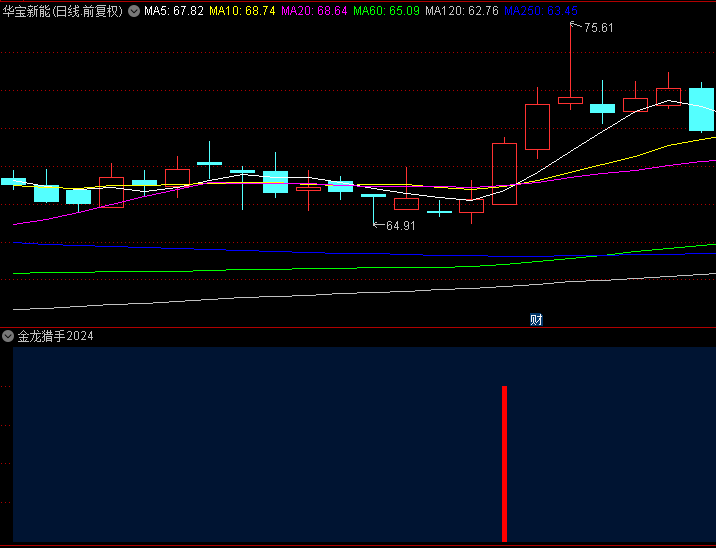
Task: Click the MA250 blue label
Action: click(x=540, y=11)
